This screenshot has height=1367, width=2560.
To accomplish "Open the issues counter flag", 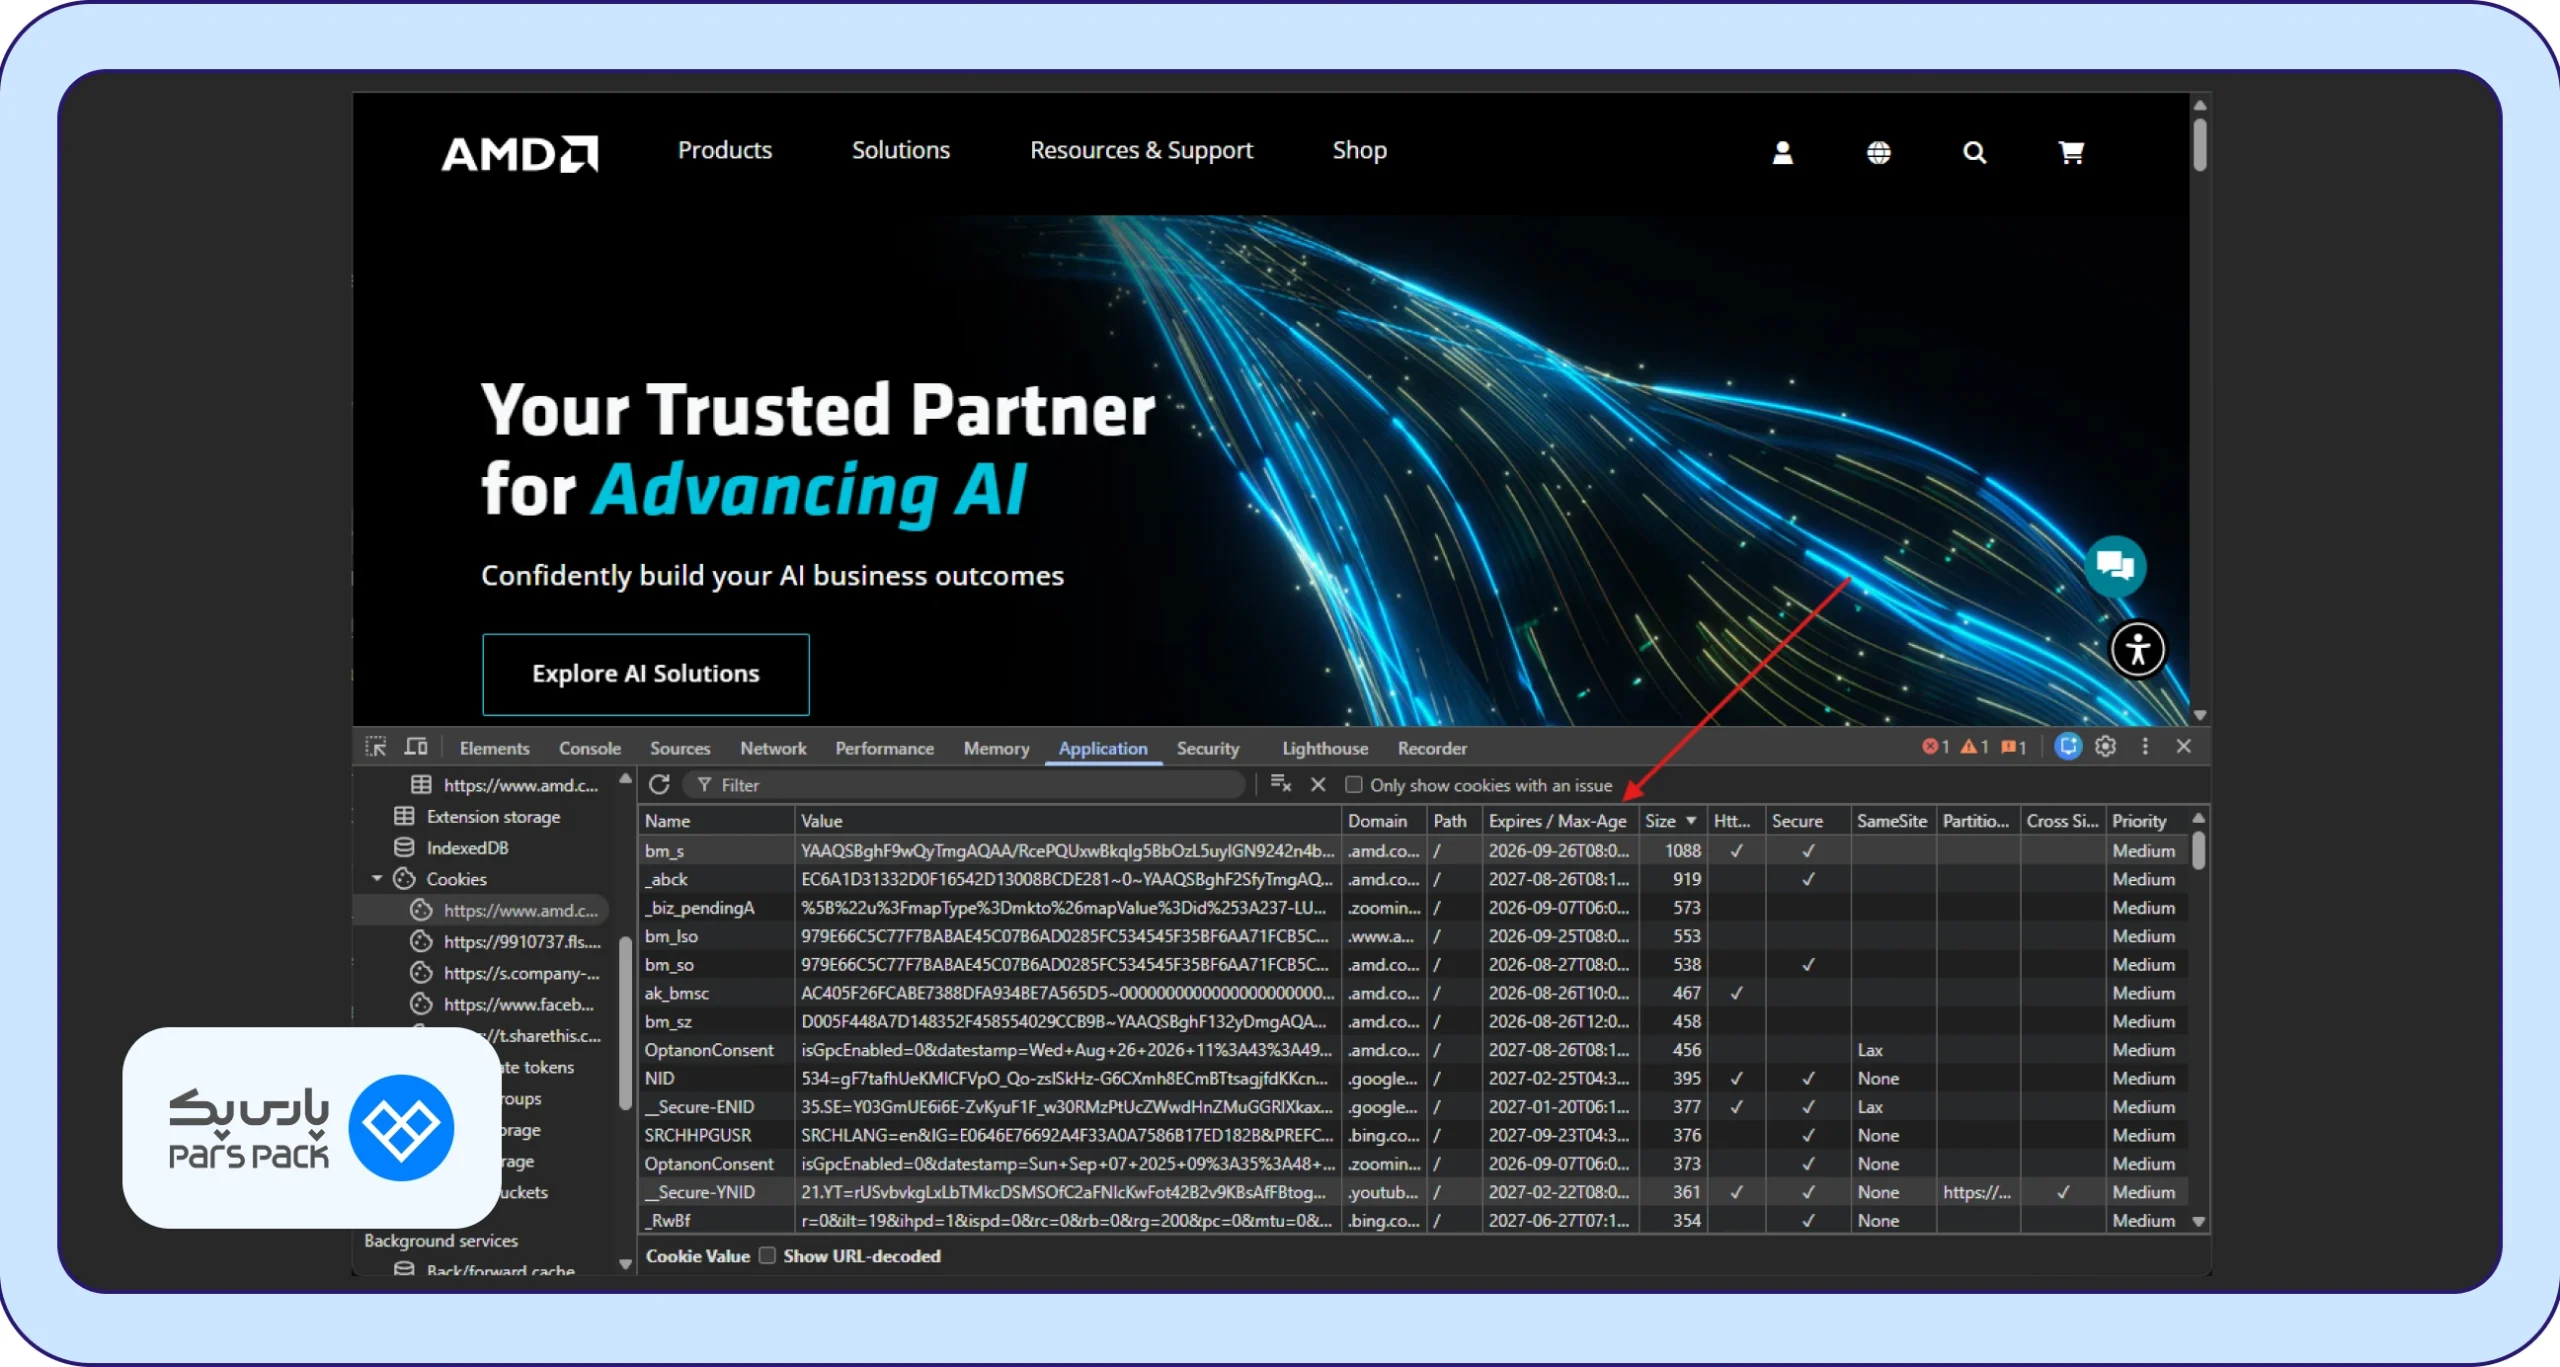I will [2013, 747].
